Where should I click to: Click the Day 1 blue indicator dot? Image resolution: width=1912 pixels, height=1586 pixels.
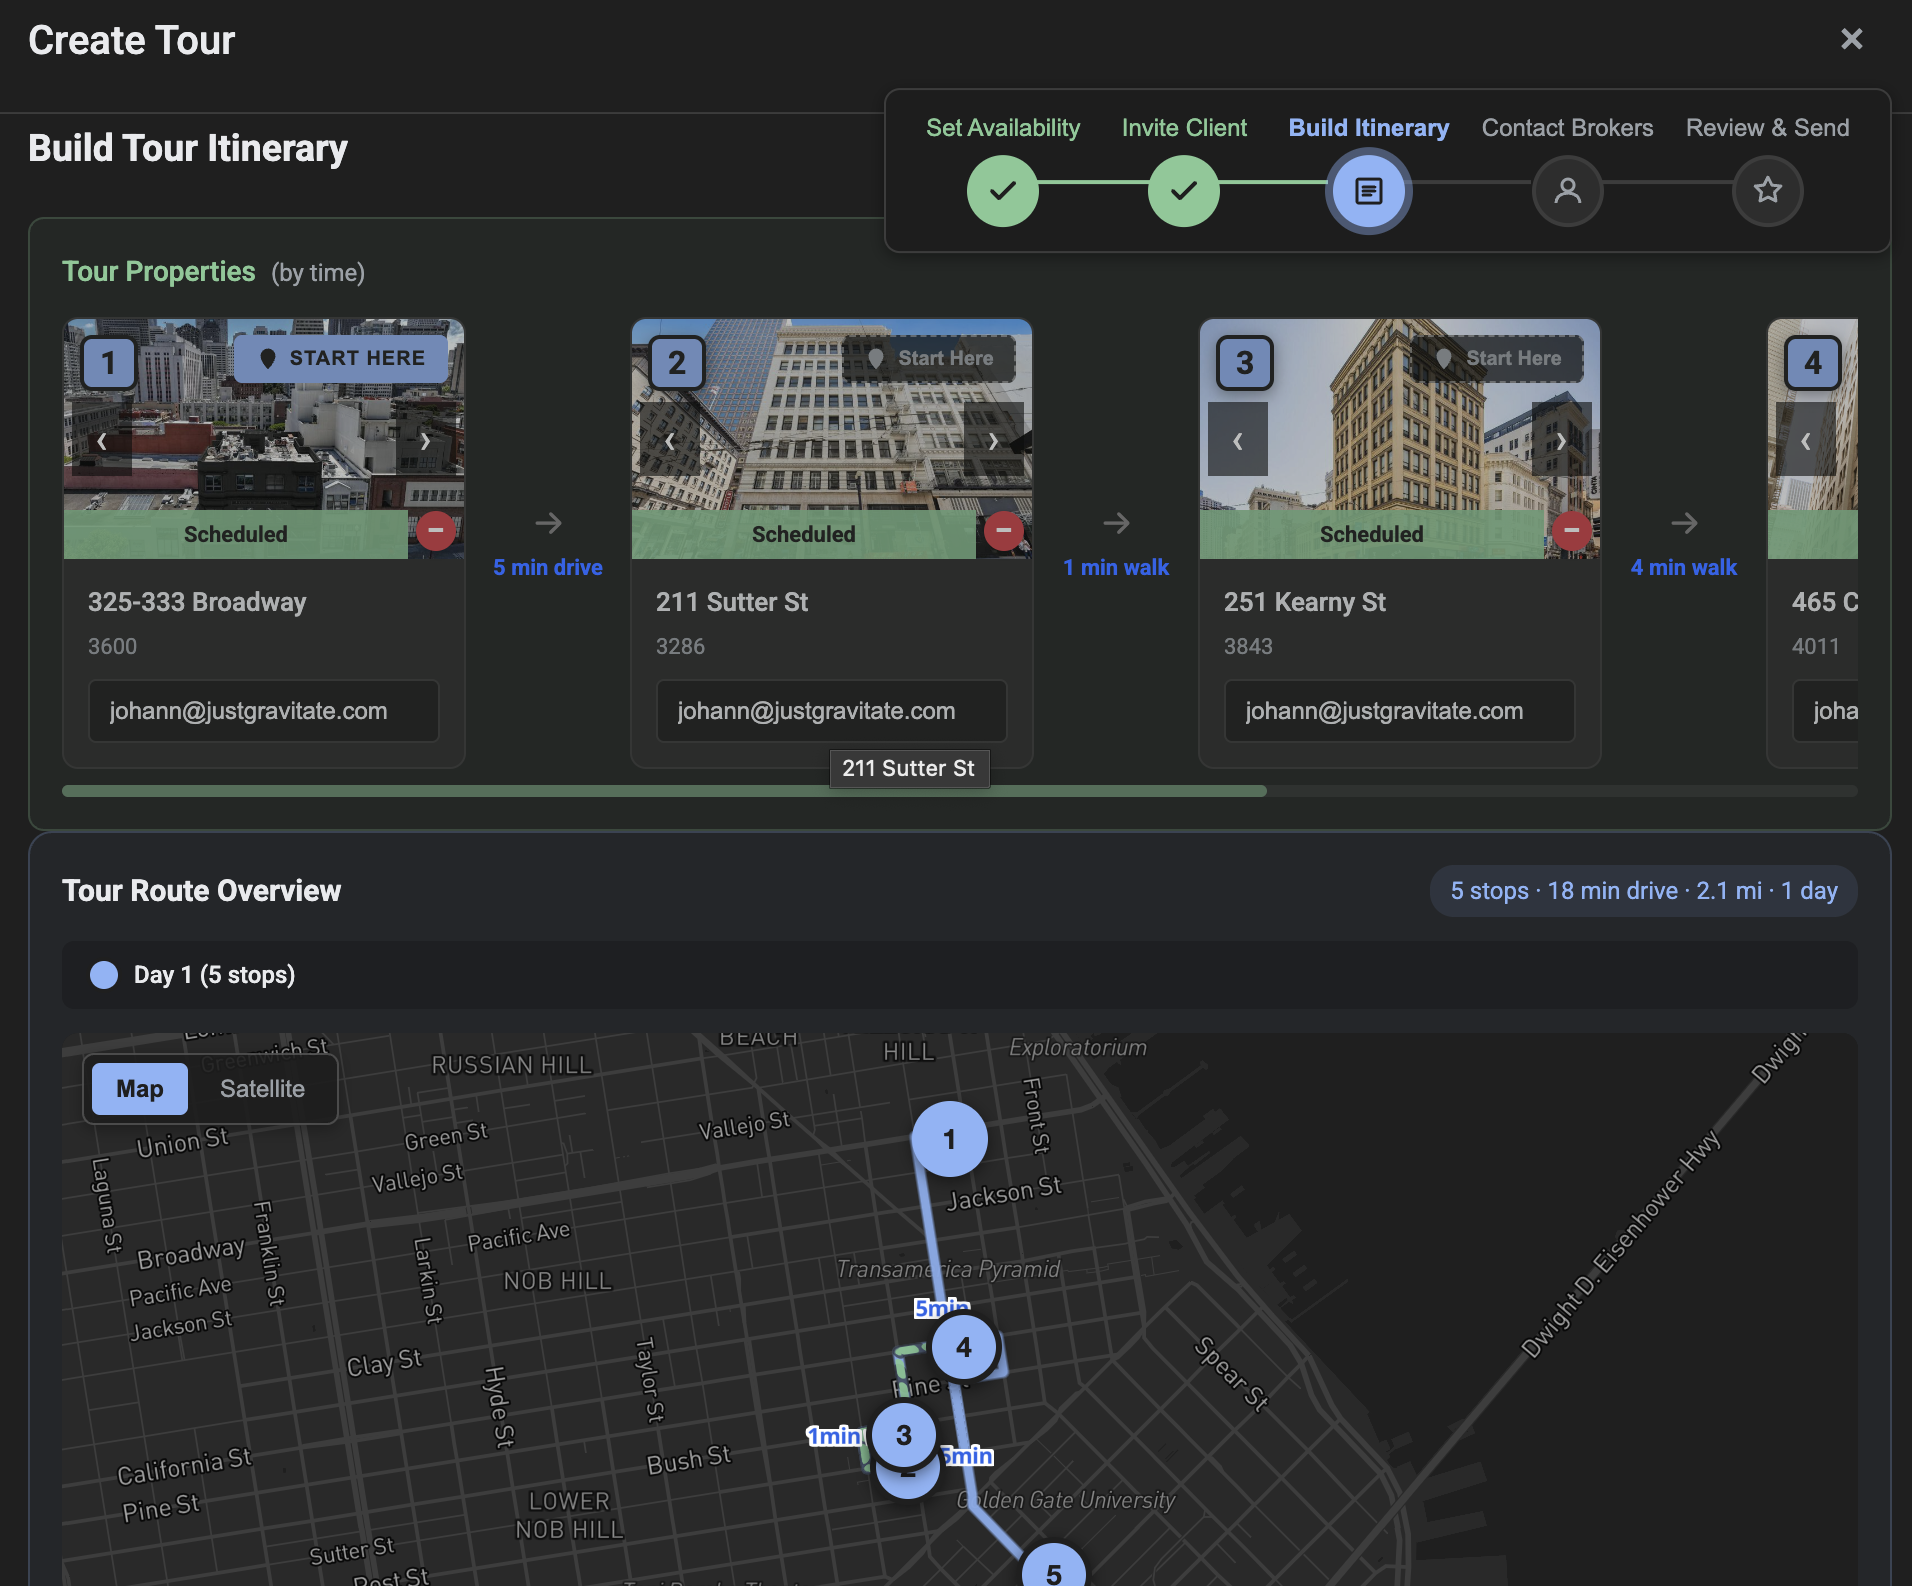pos(104,974)
